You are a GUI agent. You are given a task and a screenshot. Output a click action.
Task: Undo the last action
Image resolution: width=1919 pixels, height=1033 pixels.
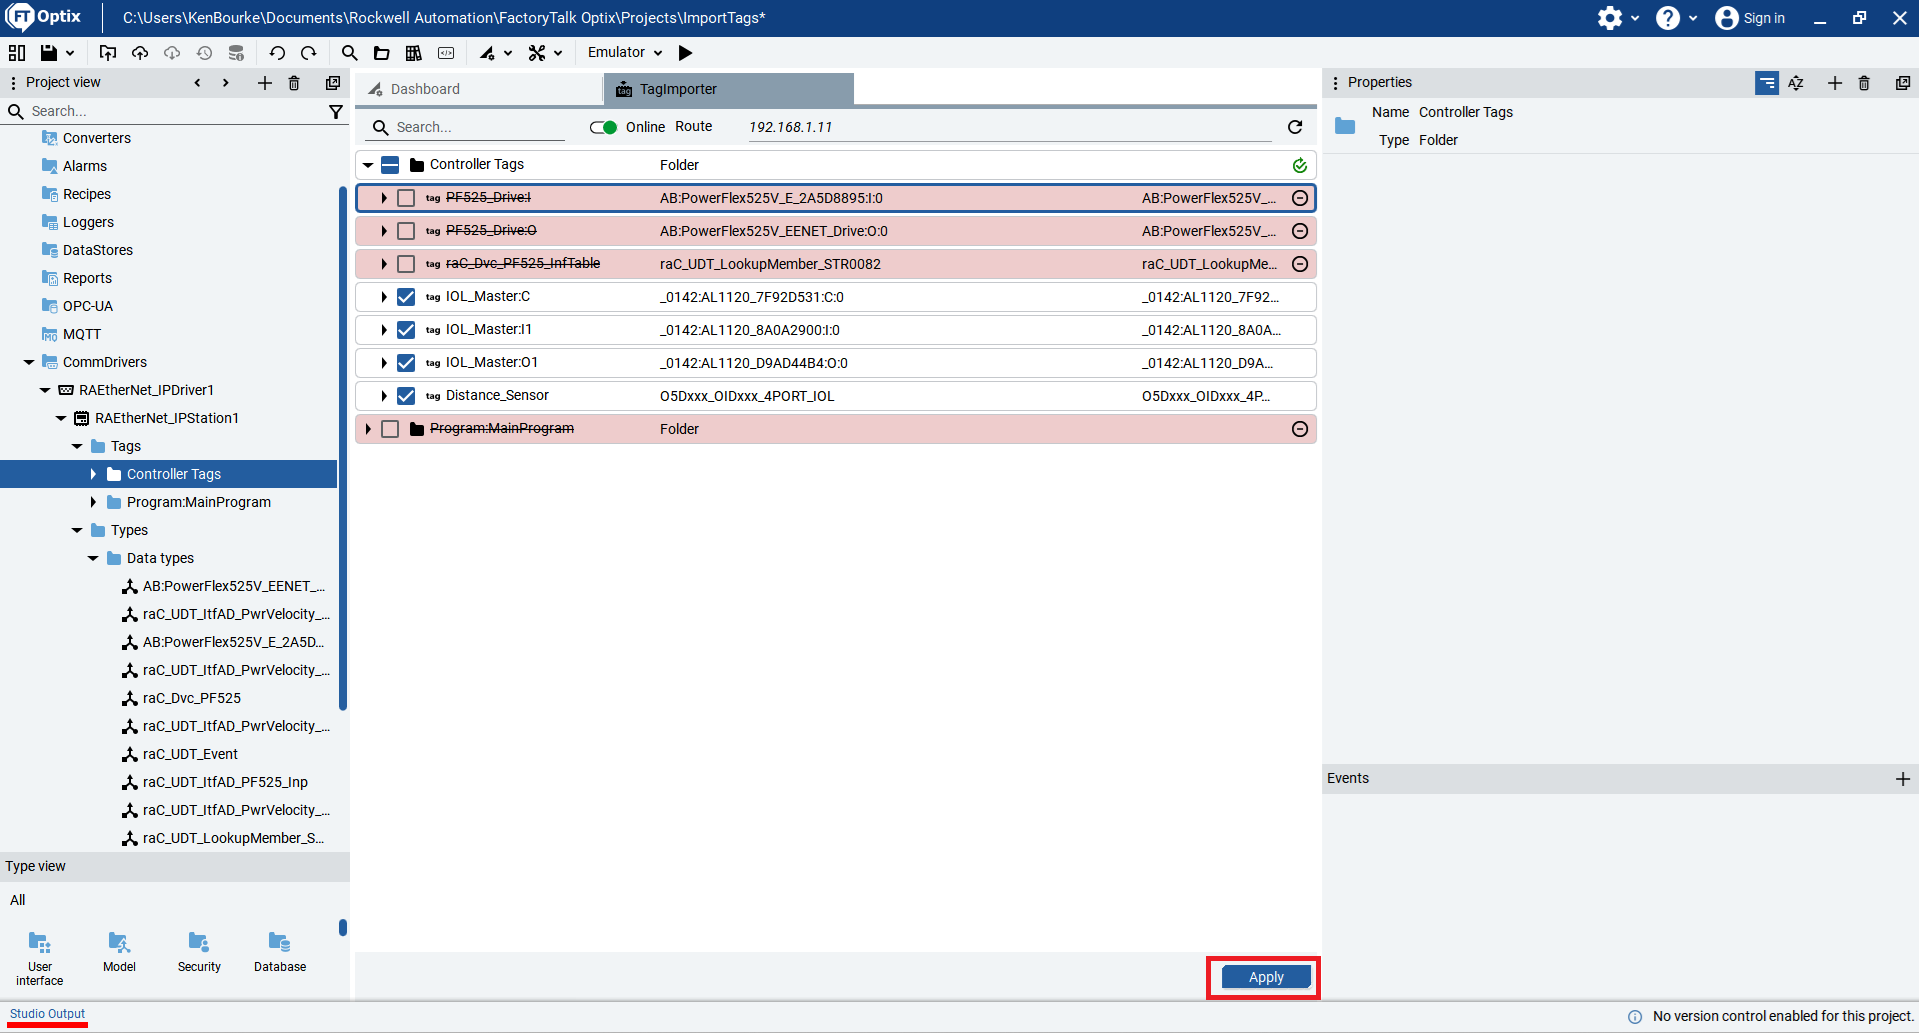(x=277, y=53)
